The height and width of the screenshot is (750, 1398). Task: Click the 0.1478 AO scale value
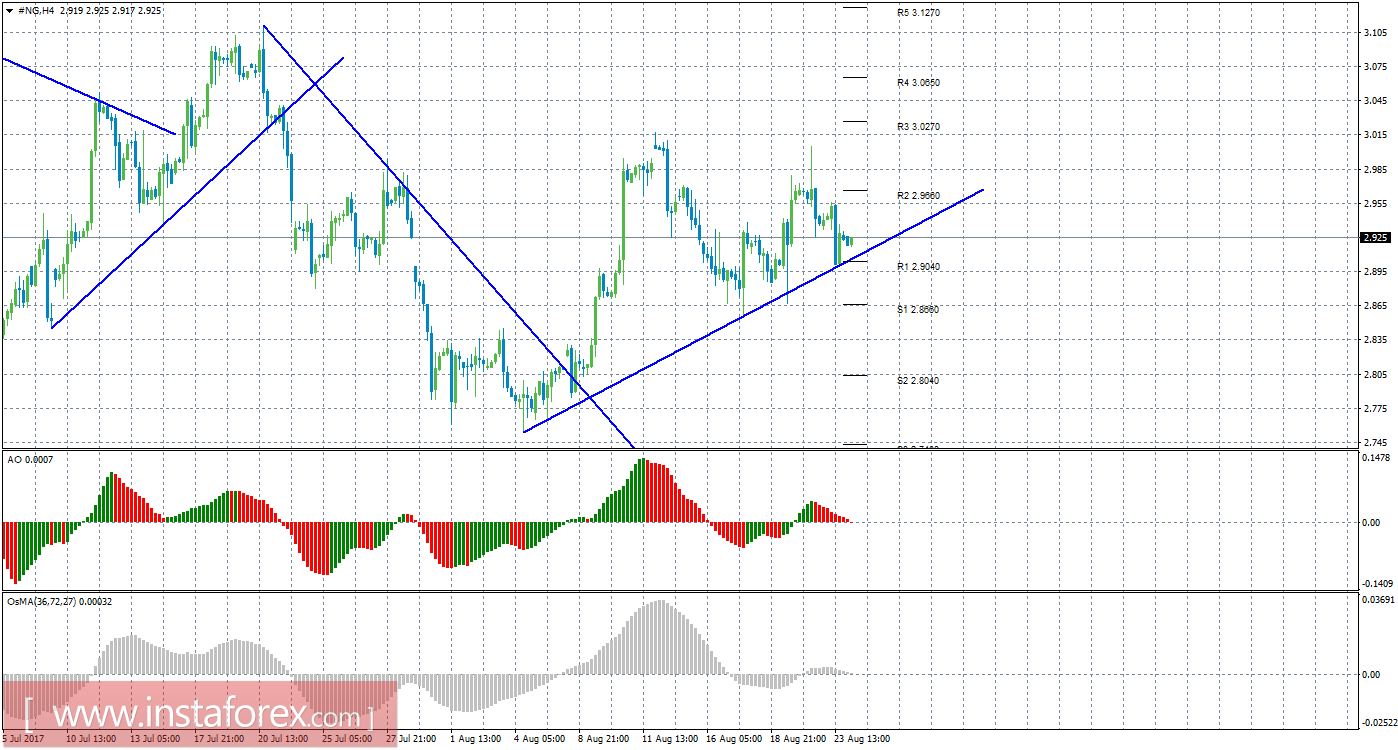(1376, 457)
